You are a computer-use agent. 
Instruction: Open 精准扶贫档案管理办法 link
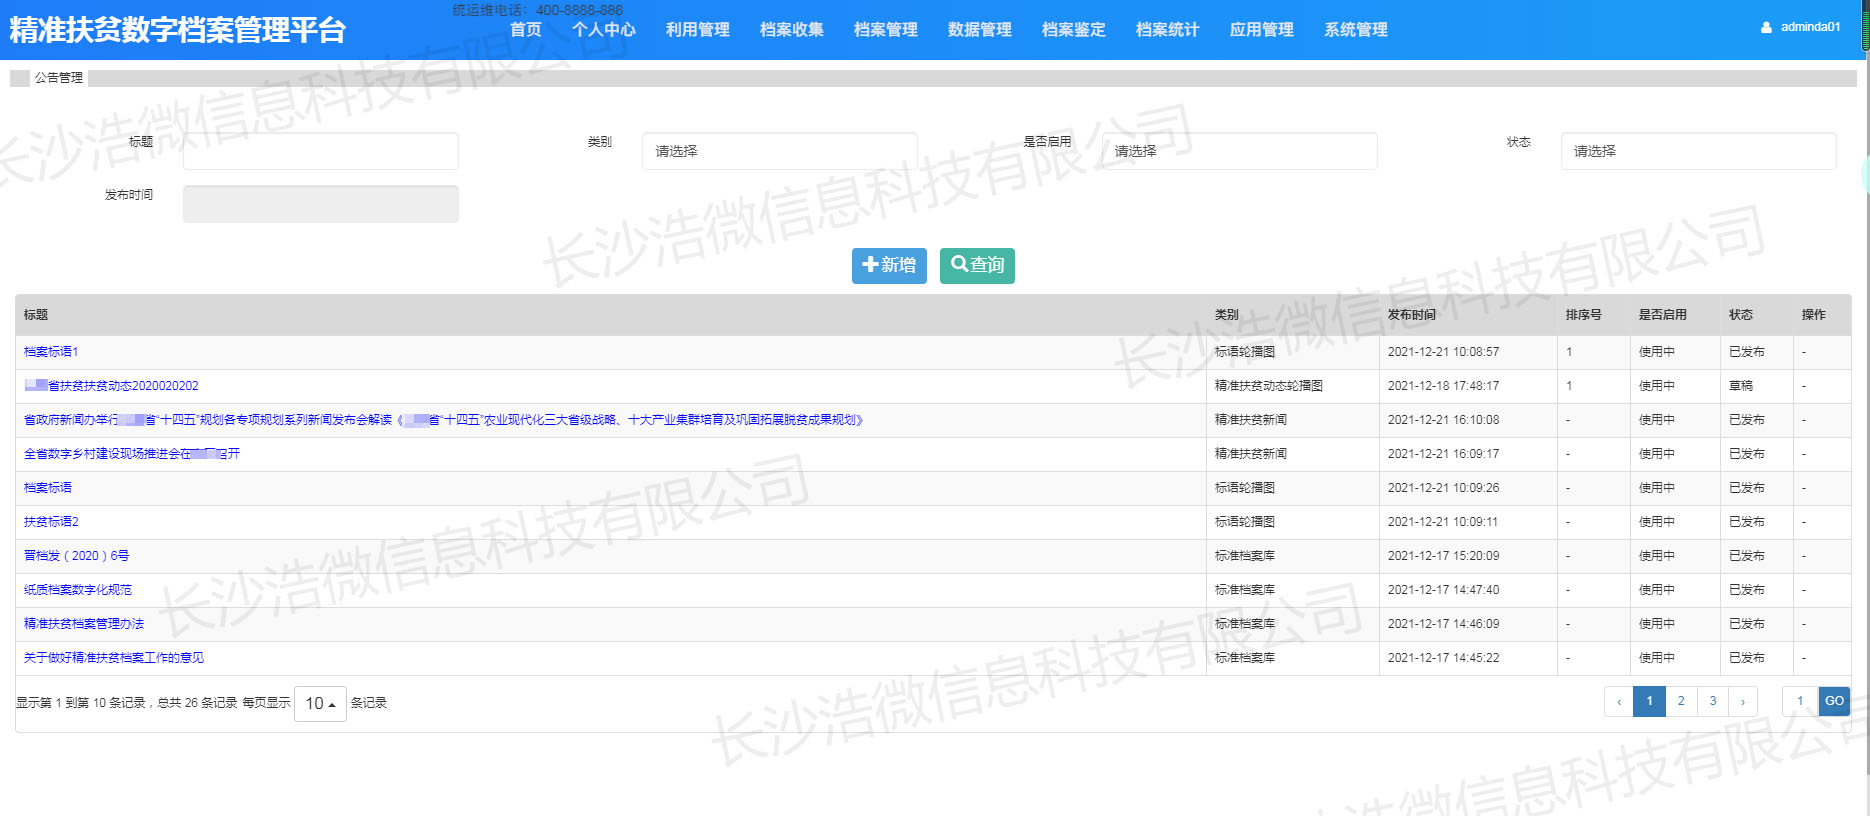point(84,624)
